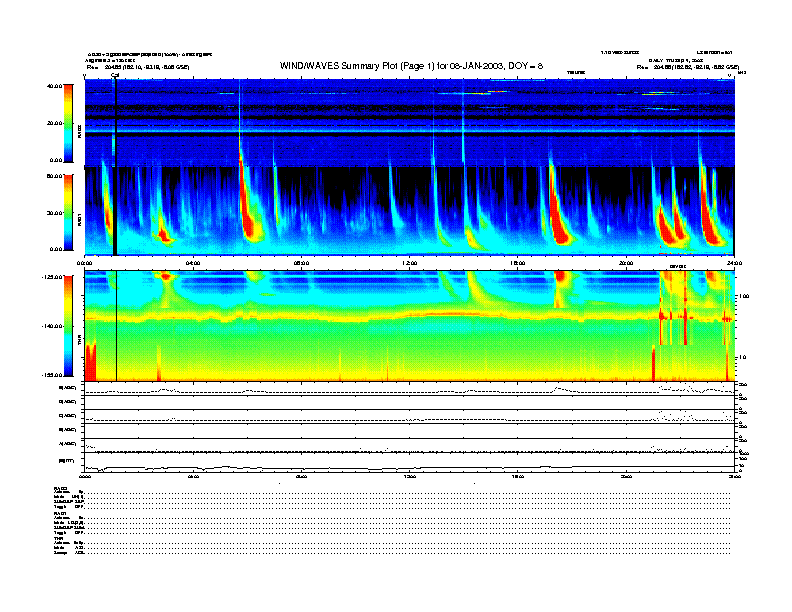
Task: Click the 20.00 tick on RAD2 scale
Action: click(54, 123)
